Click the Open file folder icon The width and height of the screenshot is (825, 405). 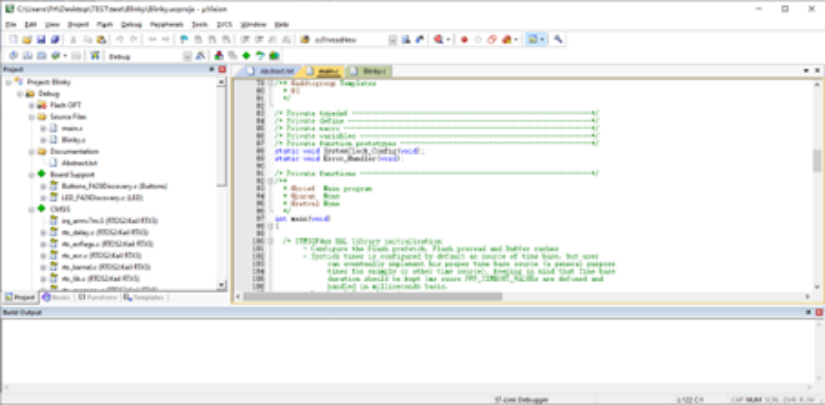click(27, 39)
